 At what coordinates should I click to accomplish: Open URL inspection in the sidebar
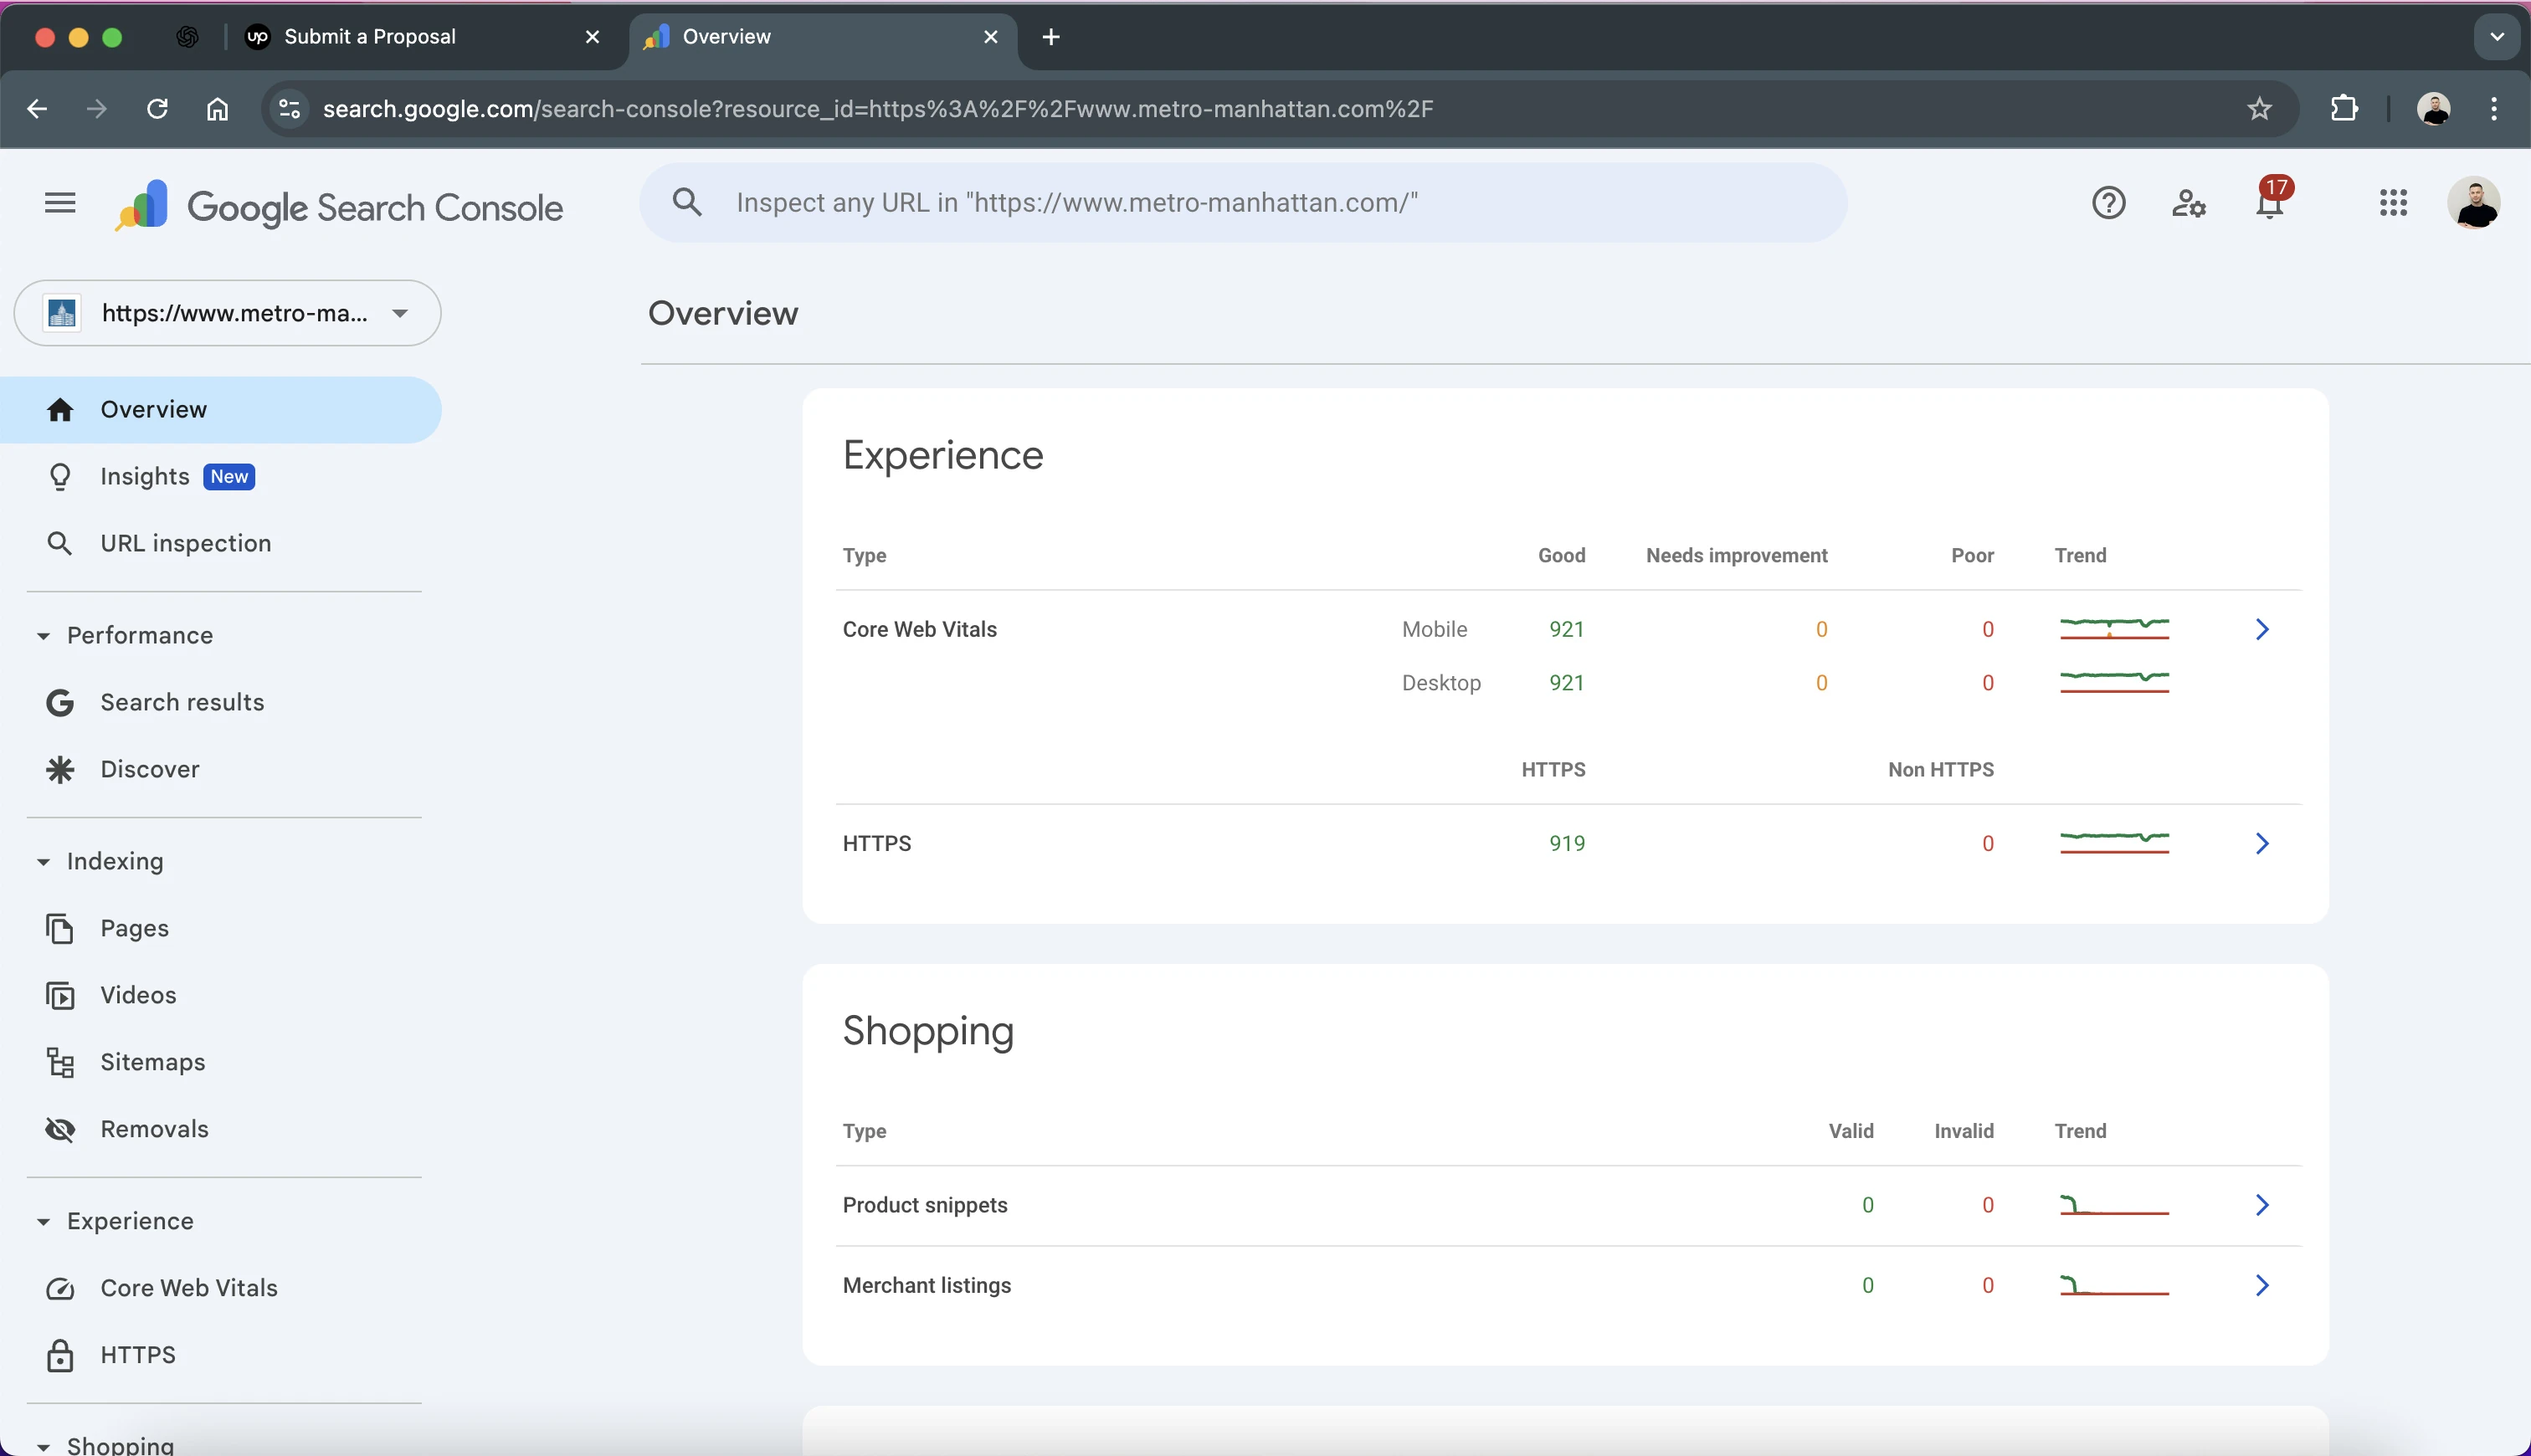220,544
